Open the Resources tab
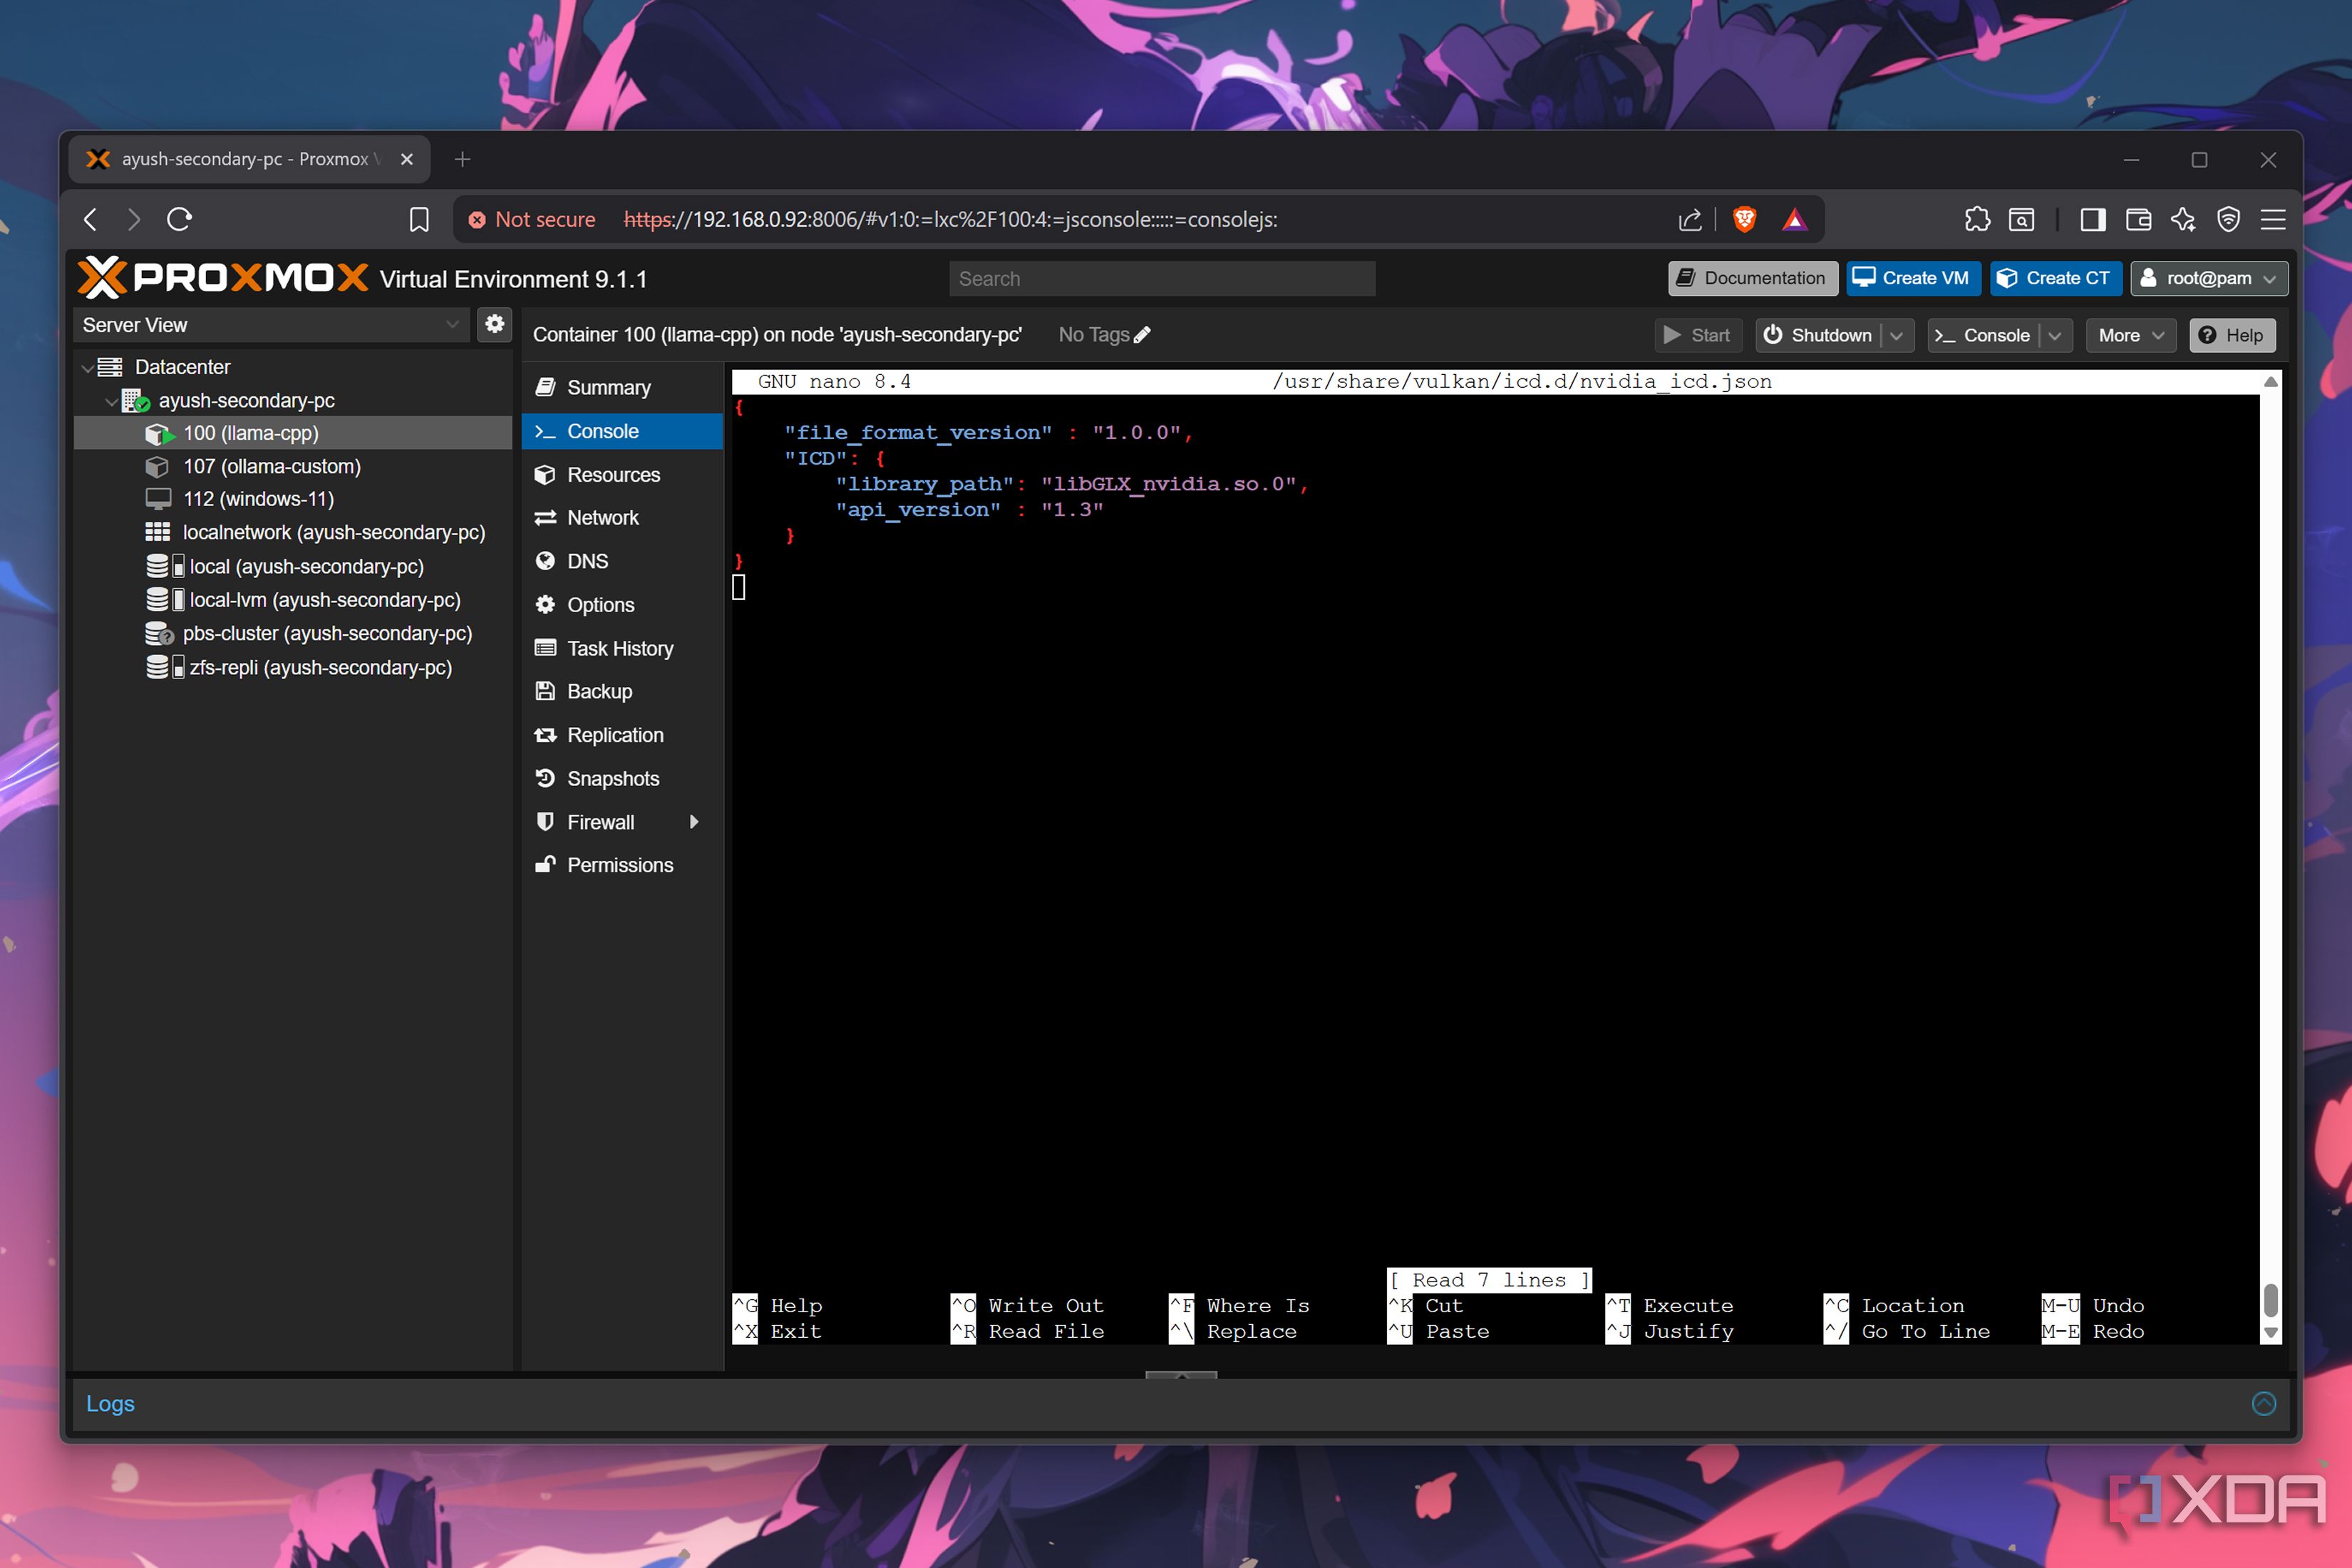The height and width of the screenshot is (1568, 2352). coord(622,474)
